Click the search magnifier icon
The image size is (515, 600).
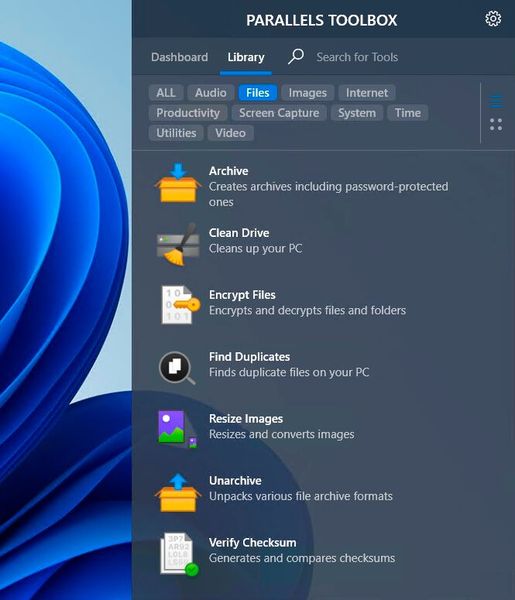[x=296, y=57]
